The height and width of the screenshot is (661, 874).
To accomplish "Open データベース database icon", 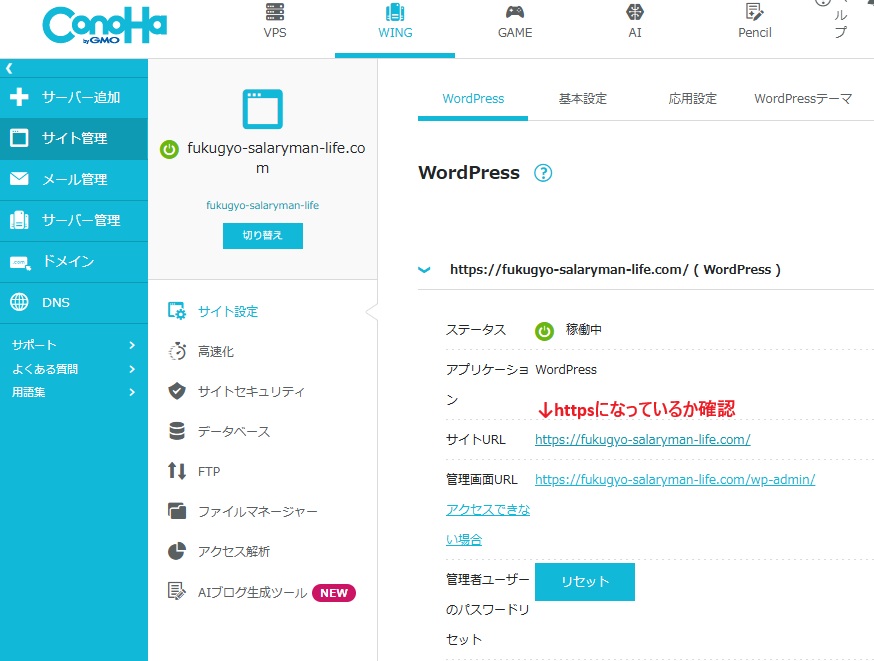I will click(x=177, y=432).
